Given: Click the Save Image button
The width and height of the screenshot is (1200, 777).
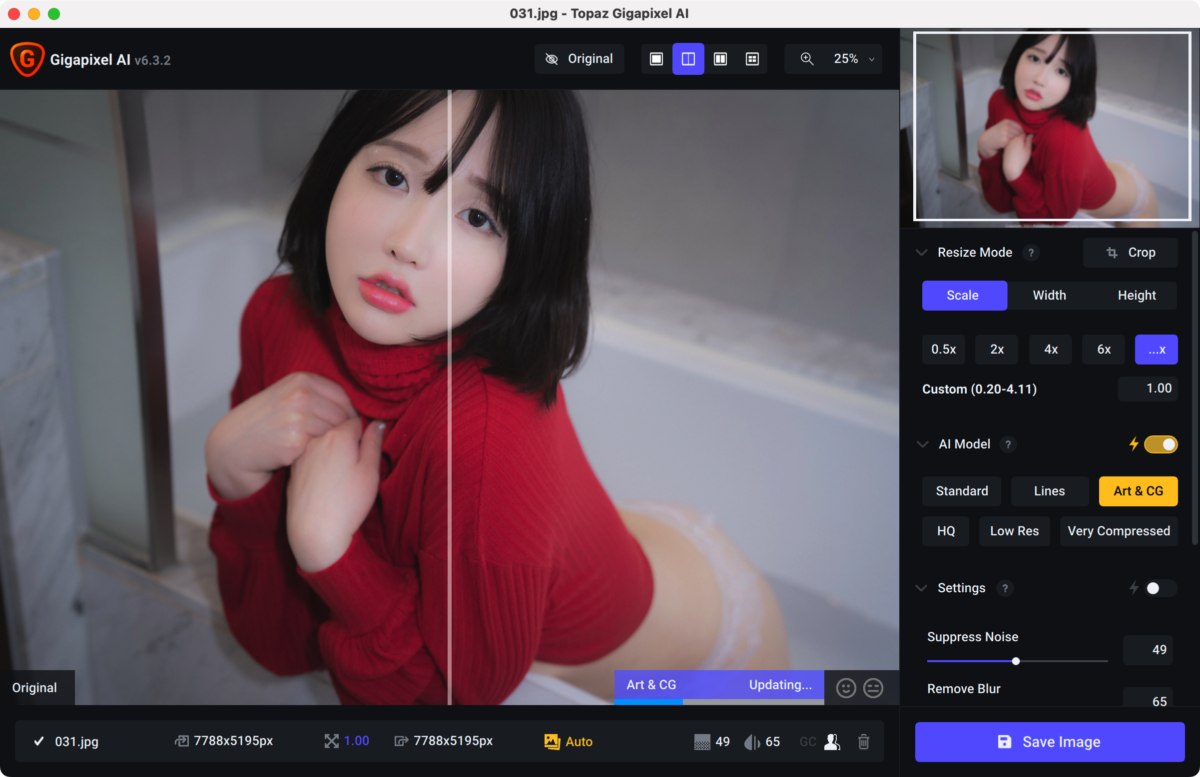Looking at the screenshot, I should coord(1049,742).
